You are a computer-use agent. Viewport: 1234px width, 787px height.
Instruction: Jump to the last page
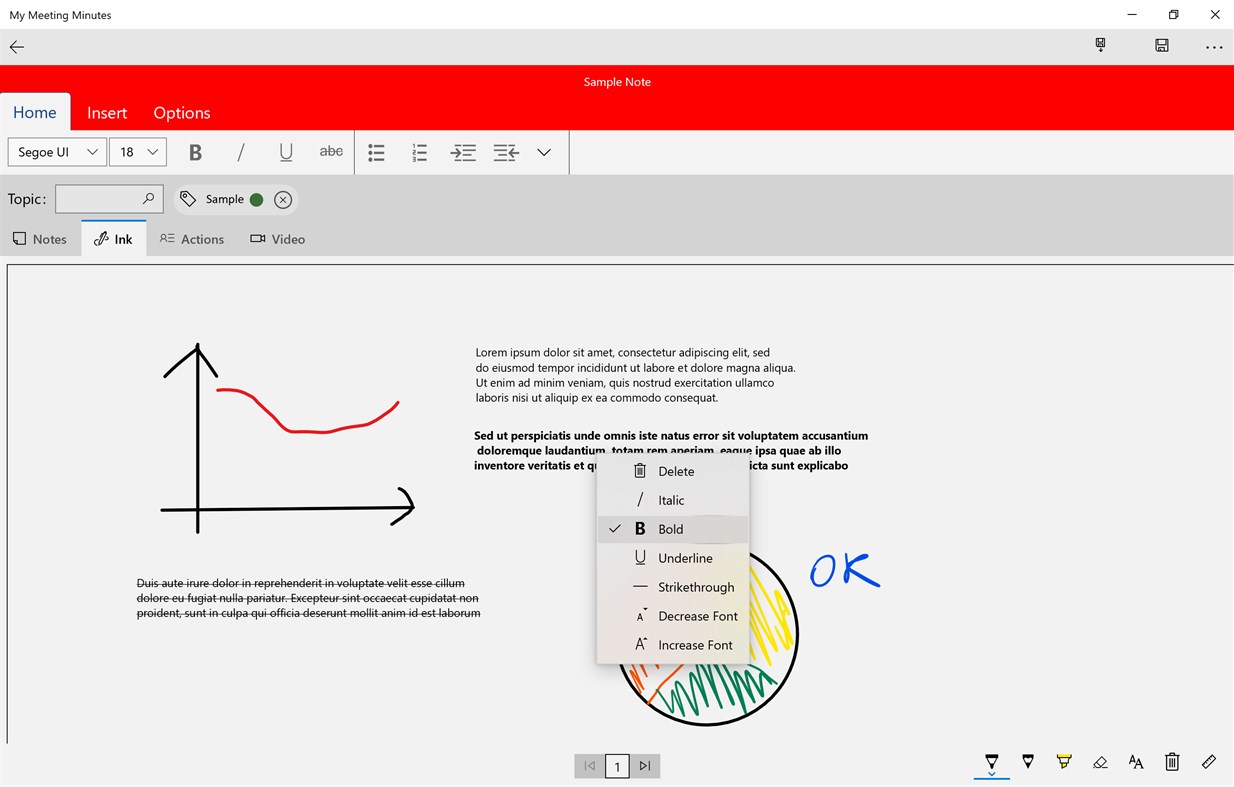[x=645, y=765]
